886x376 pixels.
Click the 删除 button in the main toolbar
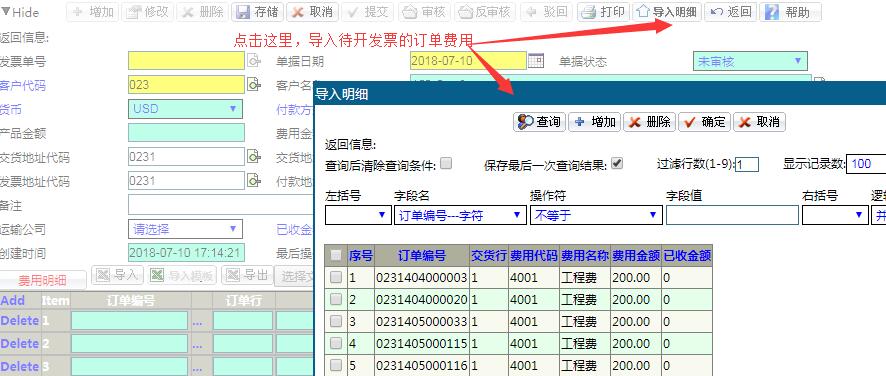click(x=202, y=12)
